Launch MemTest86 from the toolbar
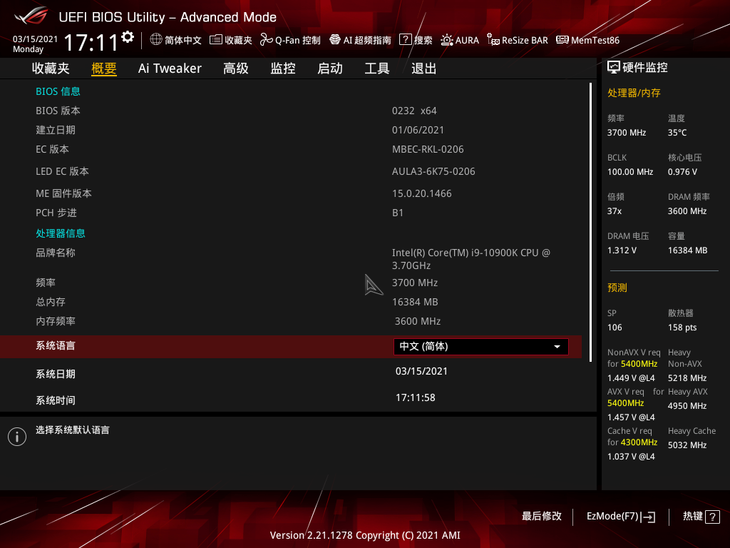 pos(588,40)
